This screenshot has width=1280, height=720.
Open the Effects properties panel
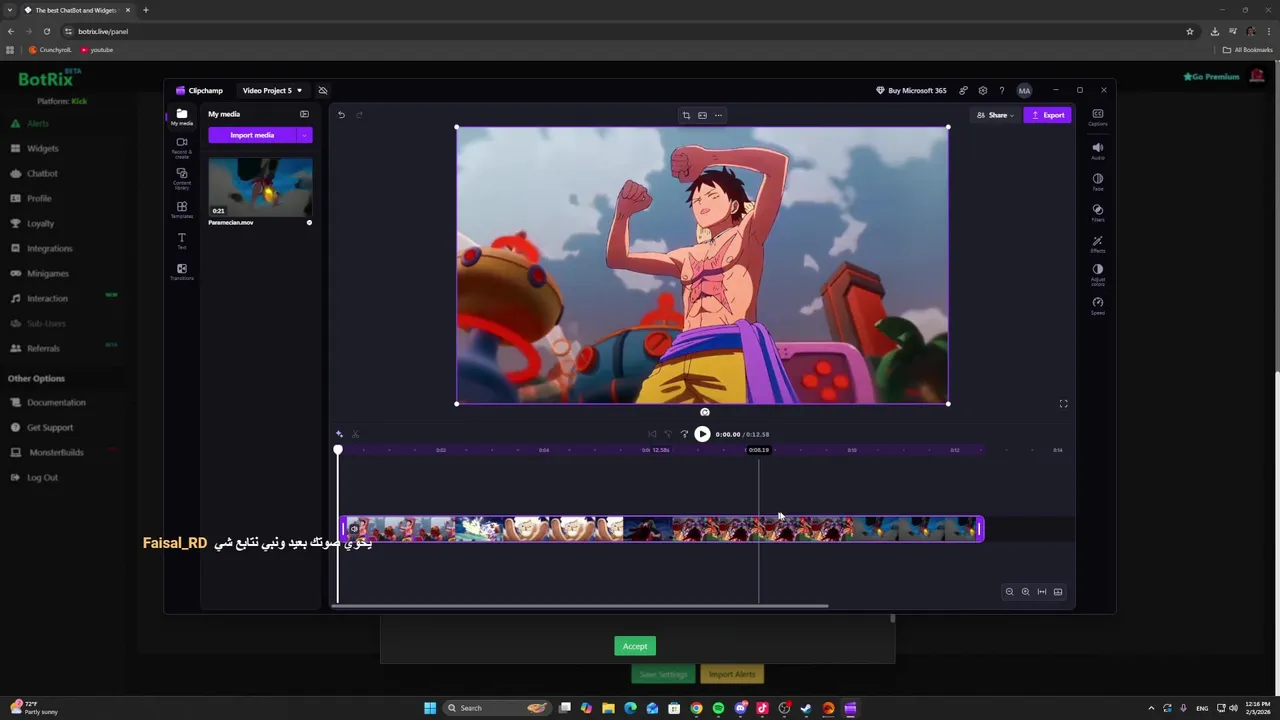1097,244
